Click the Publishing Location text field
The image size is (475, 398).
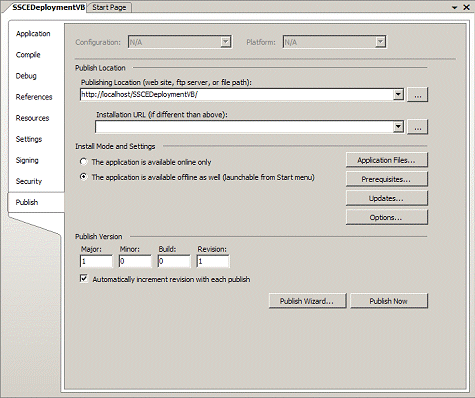237,94
